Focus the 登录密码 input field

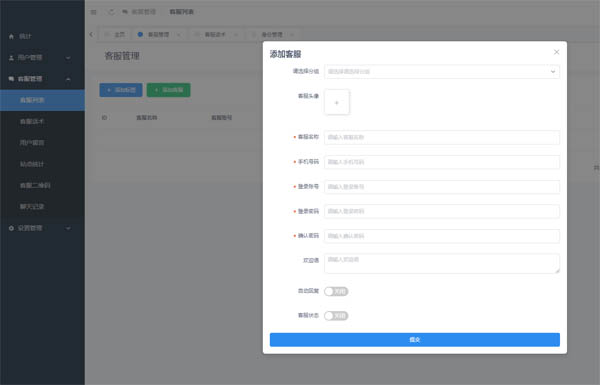coord(442,211)
